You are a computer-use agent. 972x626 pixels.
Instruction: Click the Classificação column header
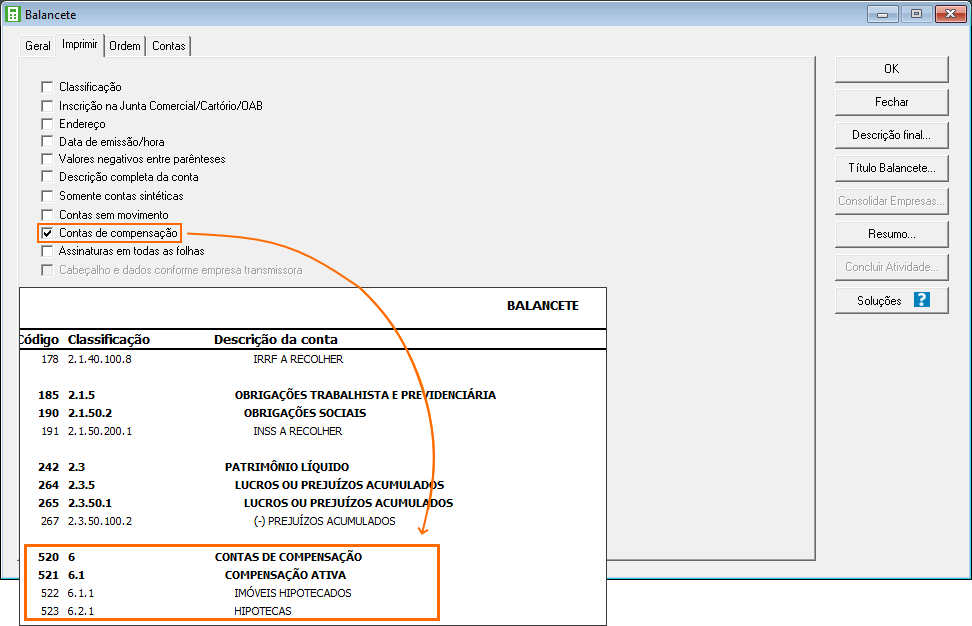click(x=109, y=340)
